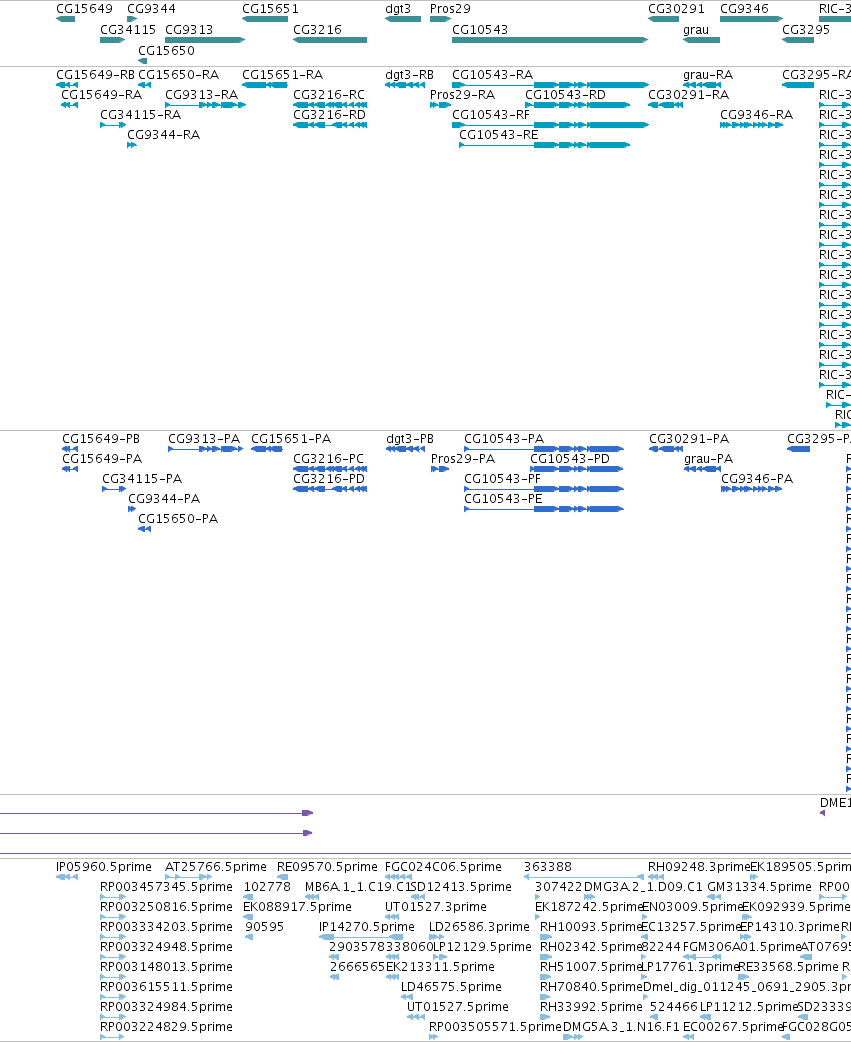Click EST label IP14270.5prime
The height and width of the screenshot is (1042, 851).
tap(367, 927)
